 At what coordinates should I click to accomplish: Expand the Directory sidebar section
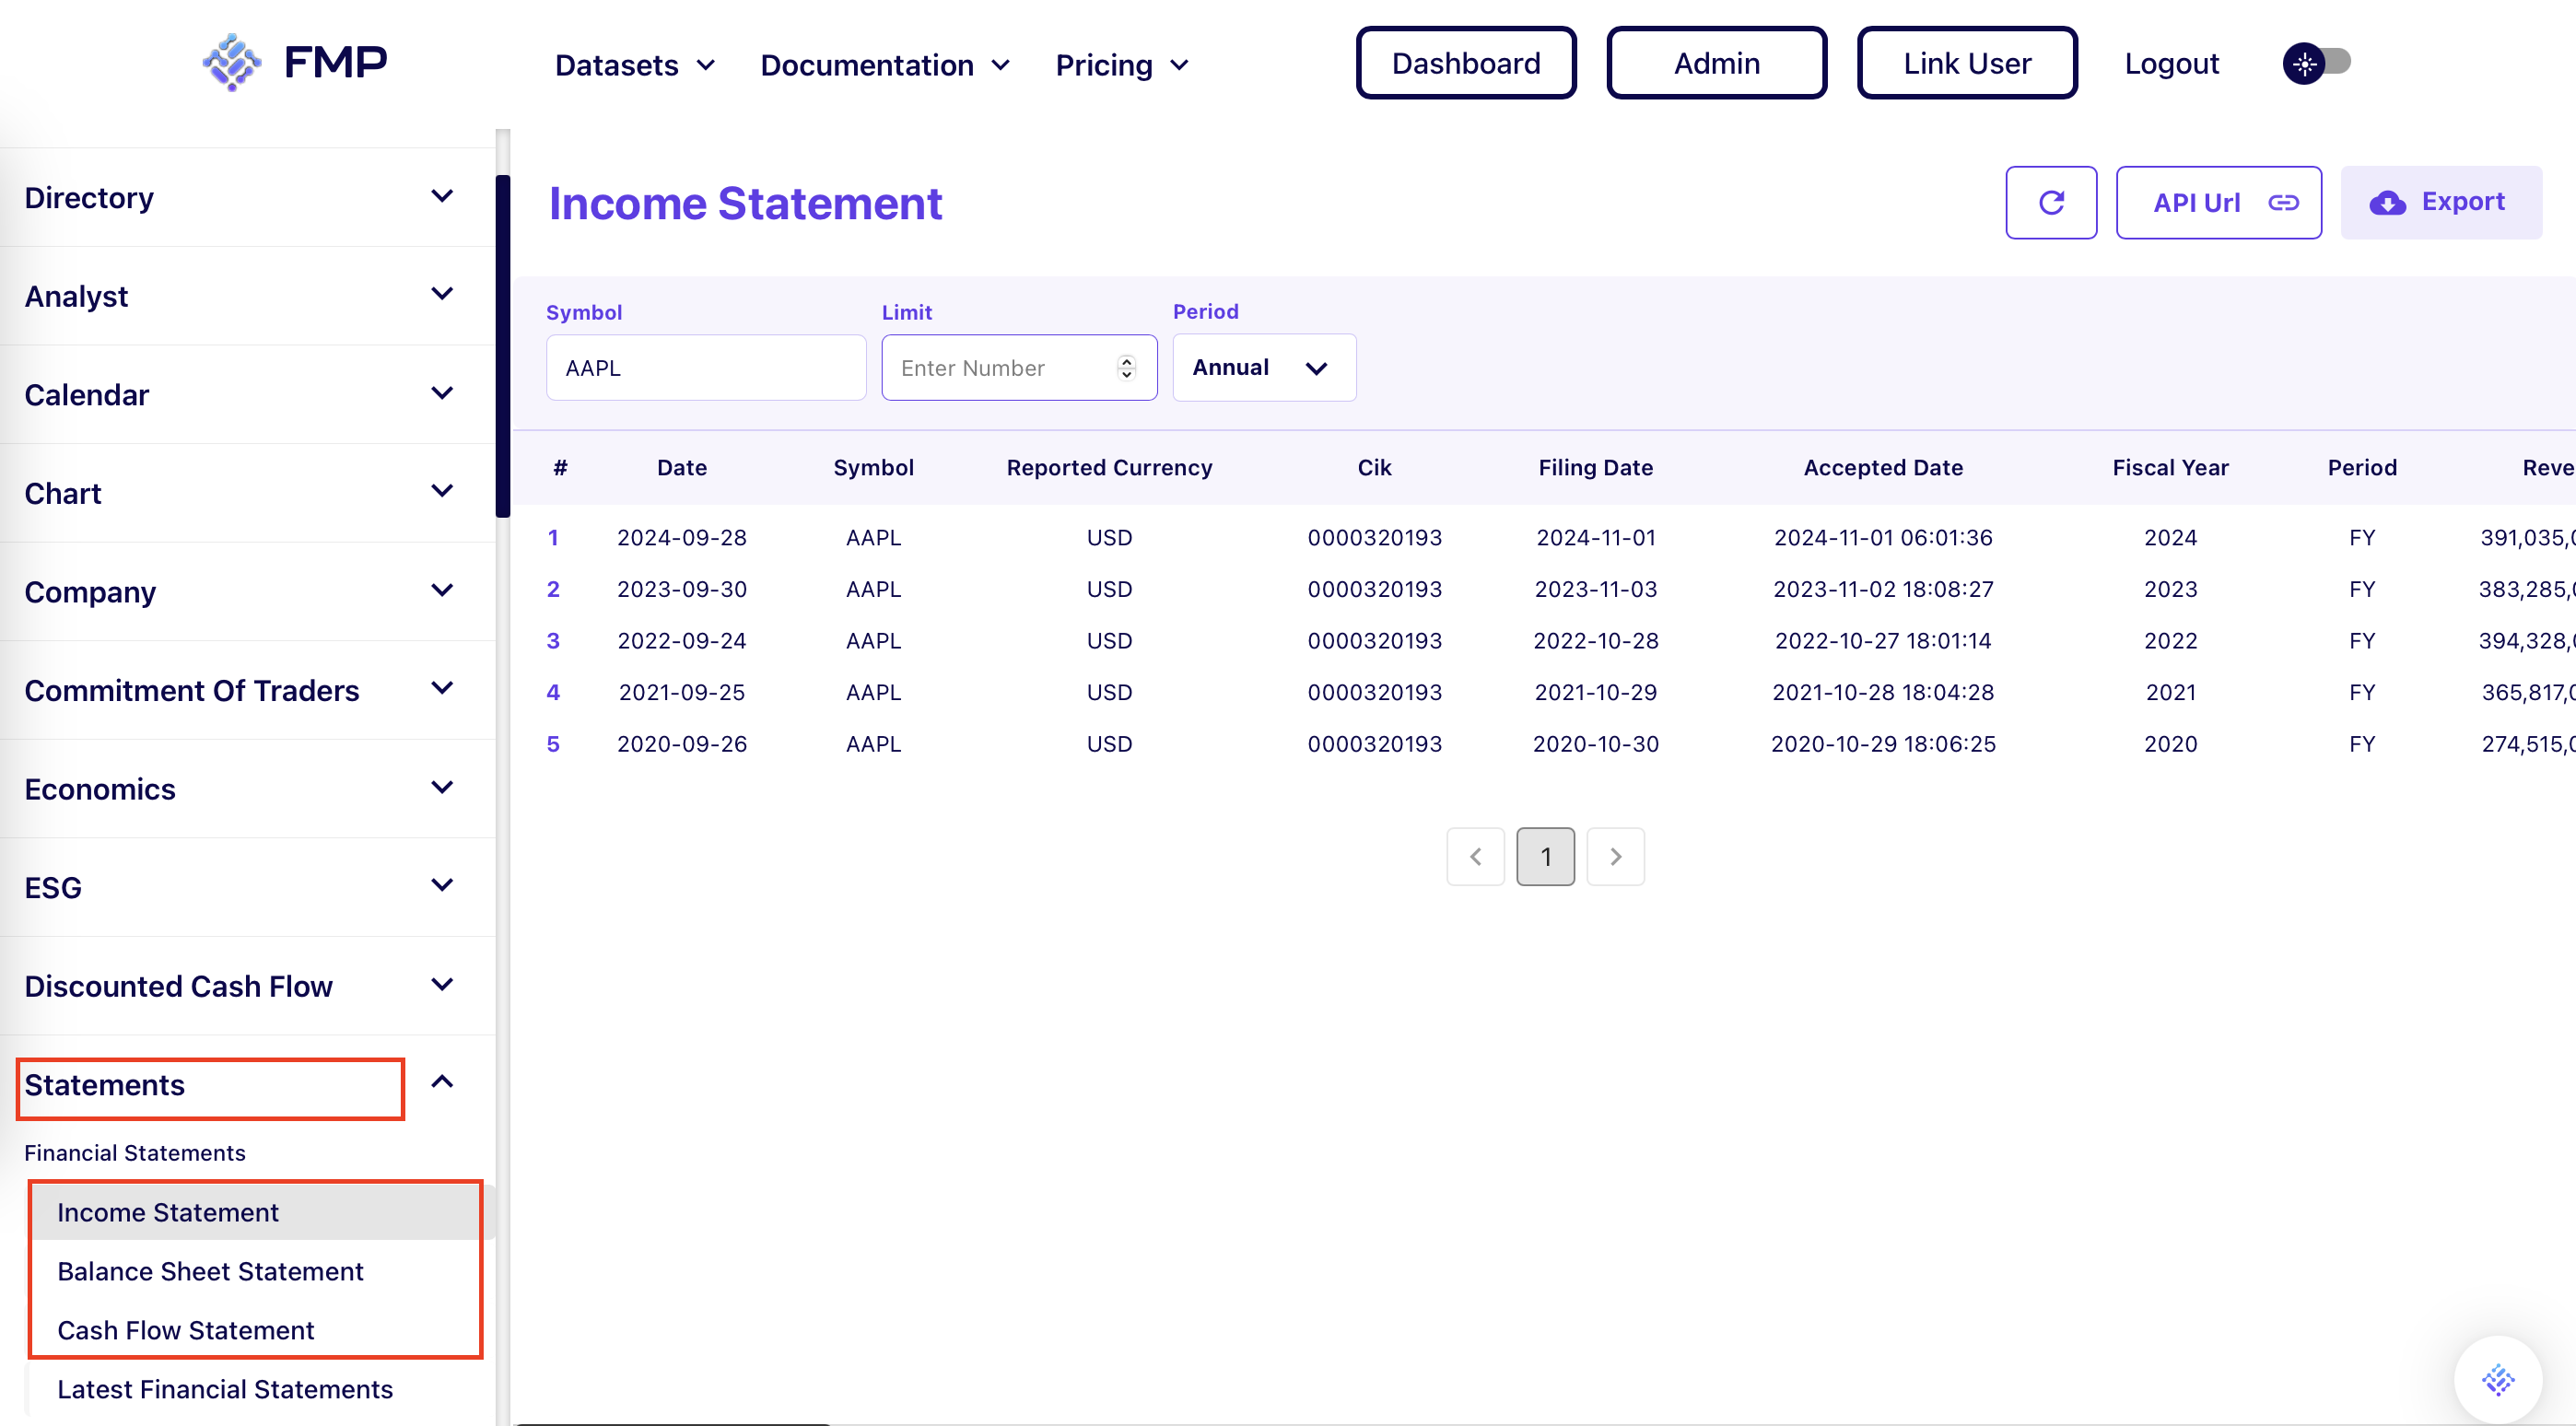(x=247, y=197)
